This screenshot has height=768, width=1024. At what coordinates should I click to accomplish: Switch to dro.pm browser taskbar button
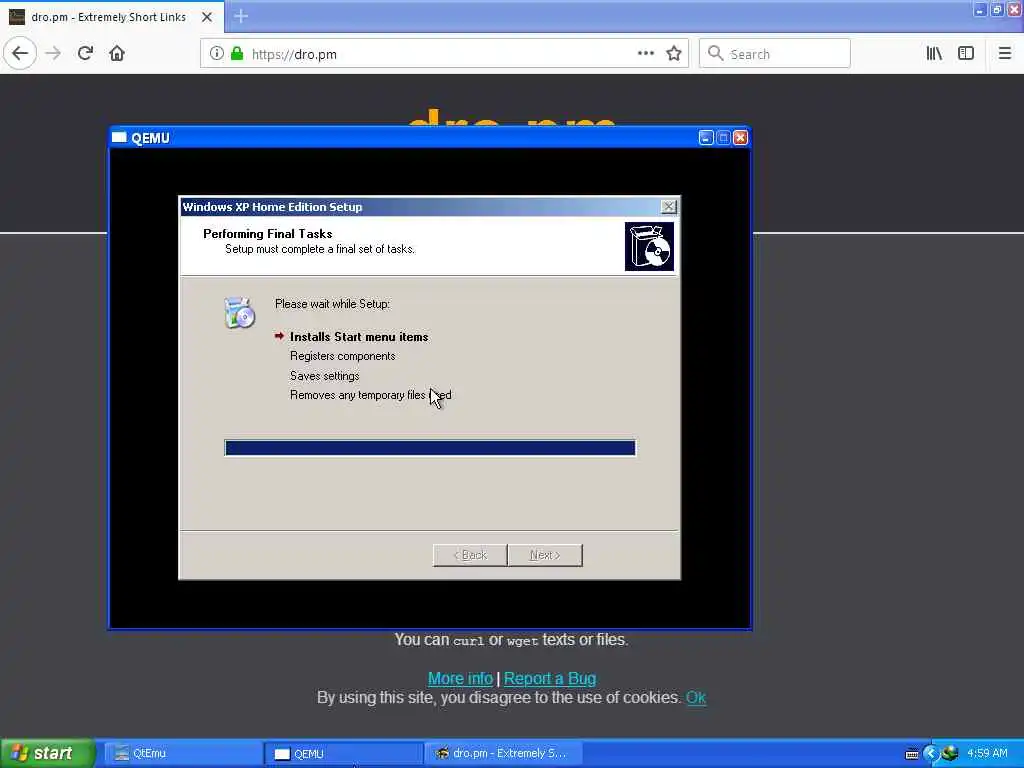(503, 754)
